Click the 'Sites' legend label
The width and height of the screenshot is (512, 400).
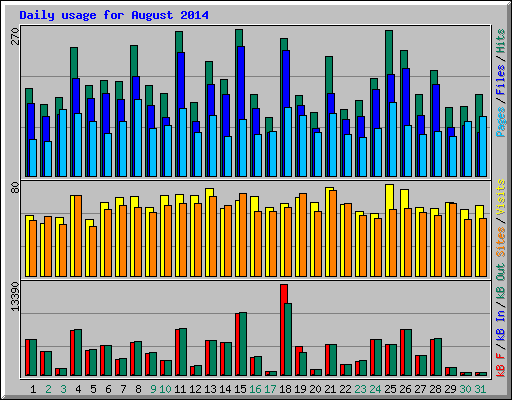(x=500, y=242)
